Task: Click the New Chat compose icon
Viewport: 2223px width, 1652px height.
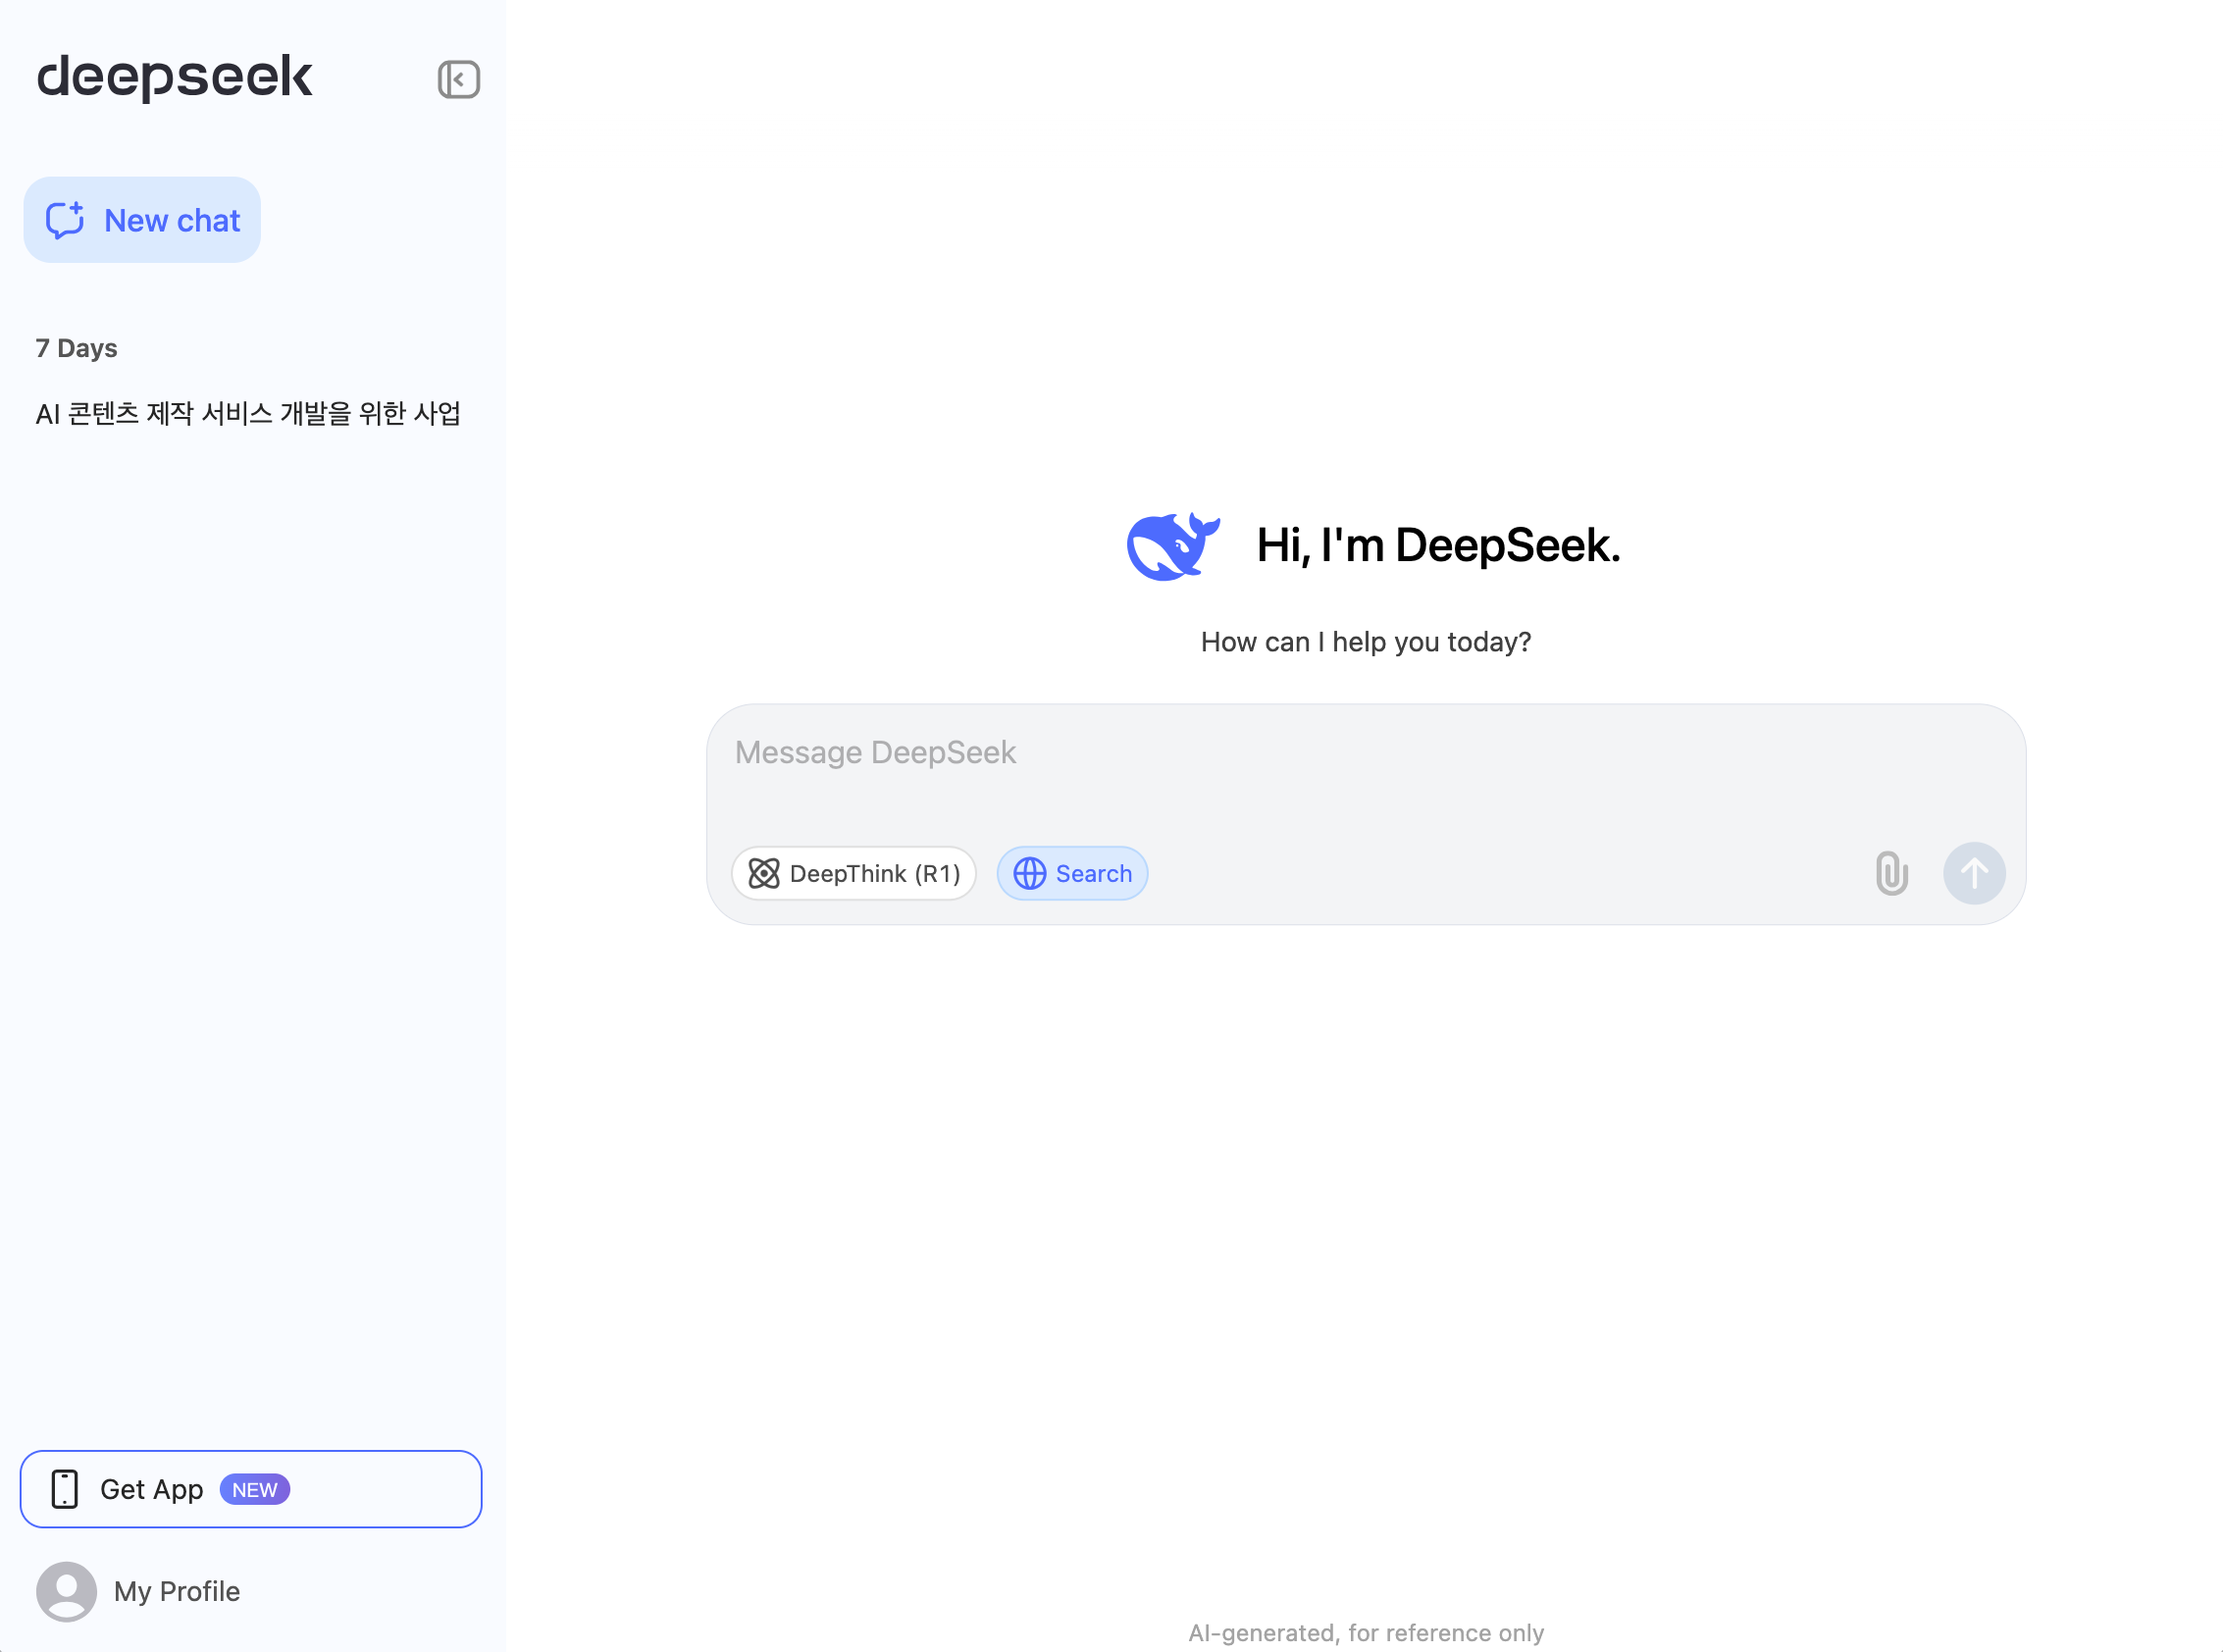Action: (64, 219)
